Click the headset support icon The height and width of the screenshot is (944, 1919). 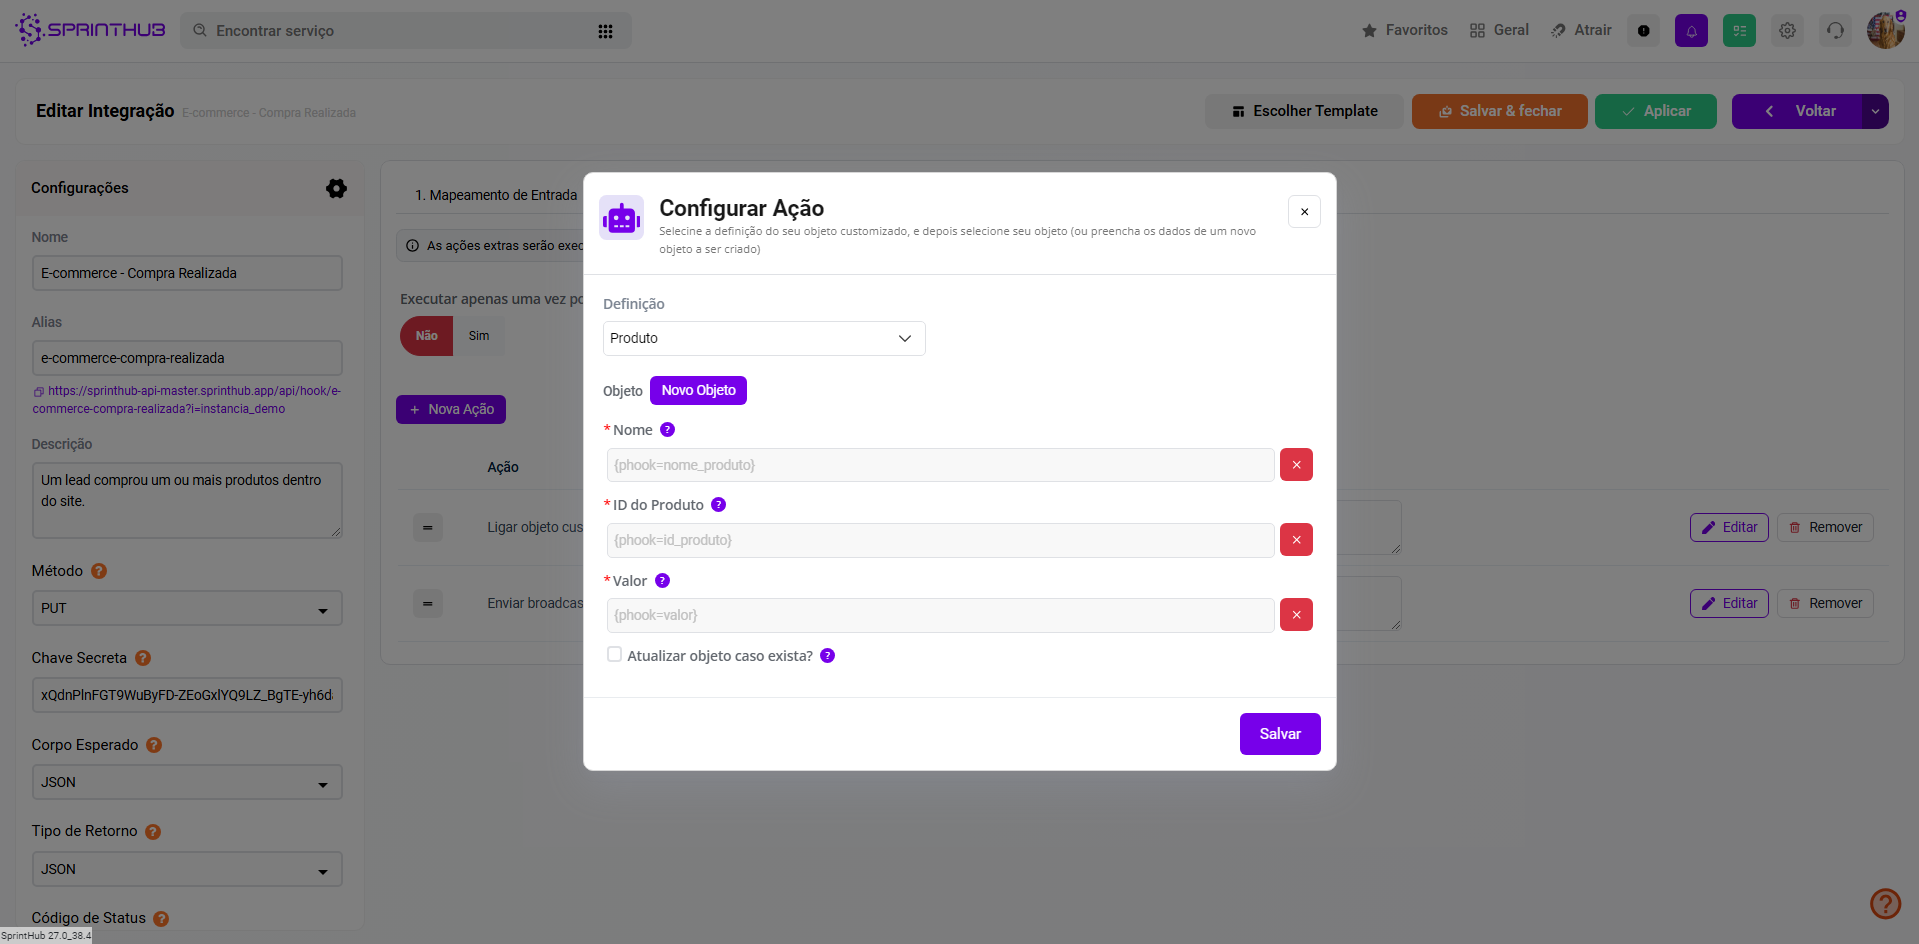[x=1835, y=31]
